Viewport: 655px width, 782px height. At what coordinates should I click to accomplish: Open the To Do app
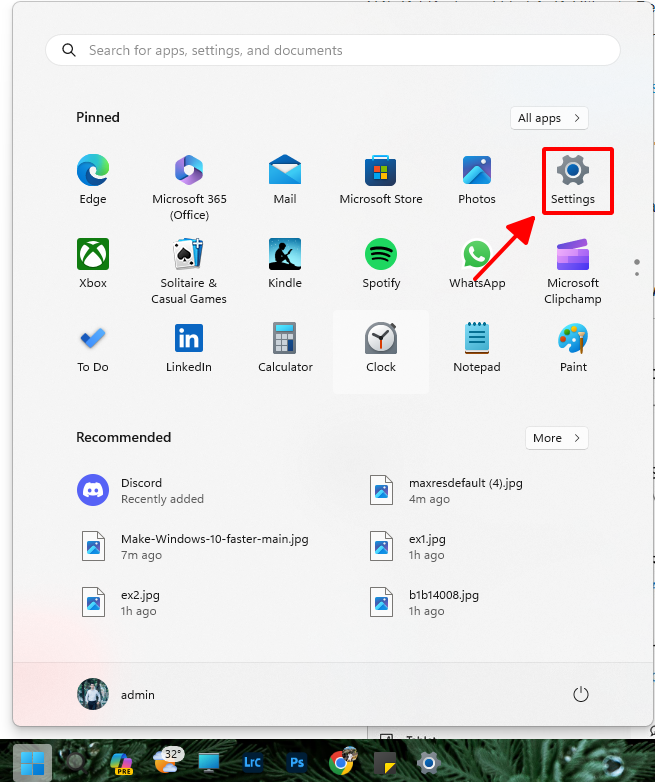[x=93, y=348]
